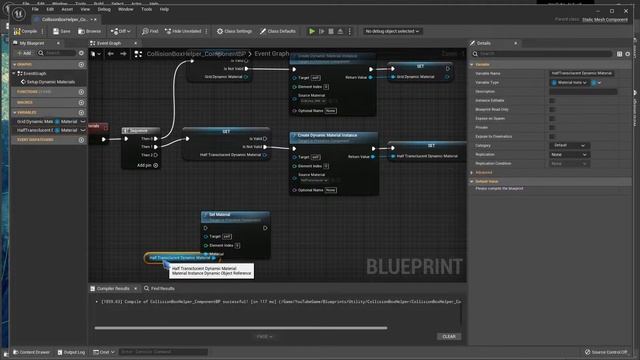Screen dimensions: 640x360
Task: Click the Source Control Off button
Action: tap(606, 352)
